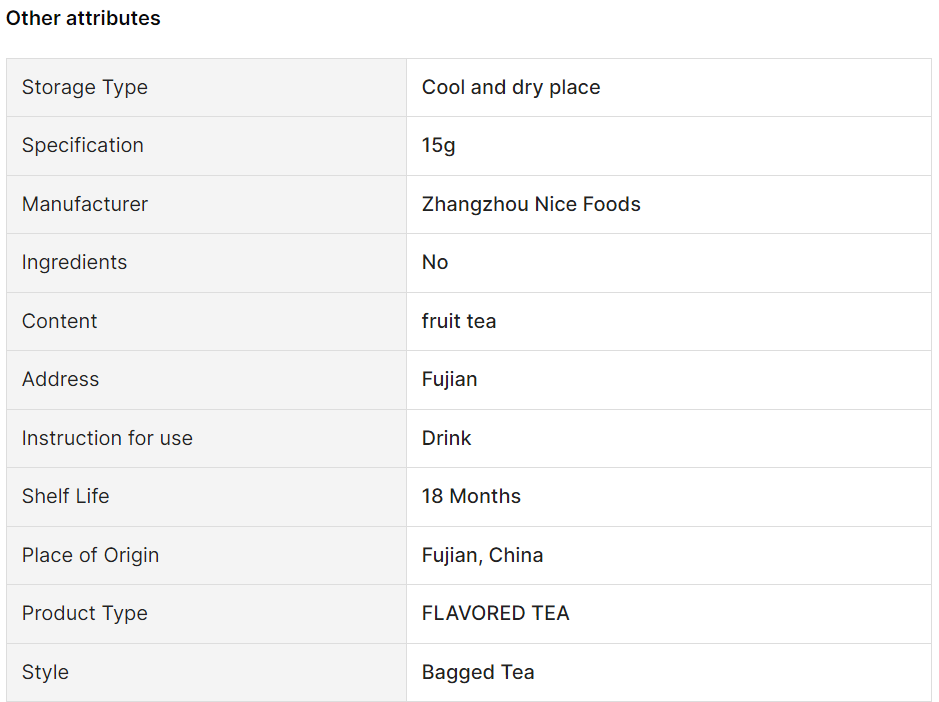Select the Manufacturer label cell
The width and height of the screenshot is (939, 702).
tap(207, 204)
